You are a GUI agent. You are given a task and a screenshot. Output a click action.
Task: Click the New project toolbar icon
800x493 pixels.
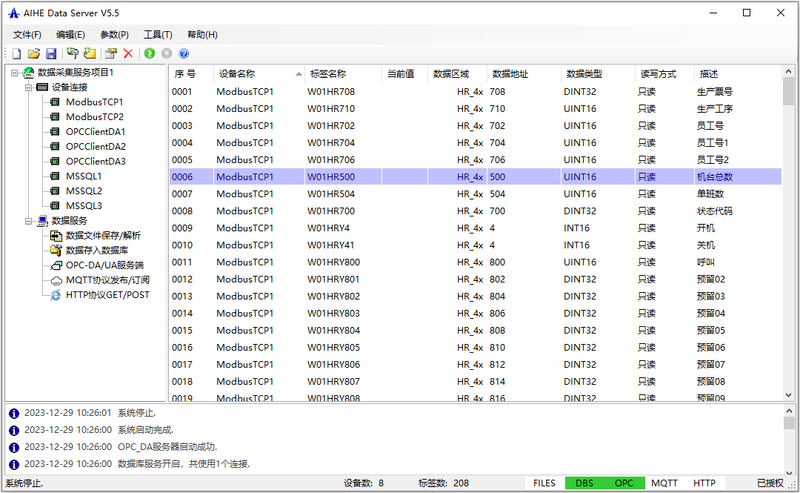[x=16, y=54]
